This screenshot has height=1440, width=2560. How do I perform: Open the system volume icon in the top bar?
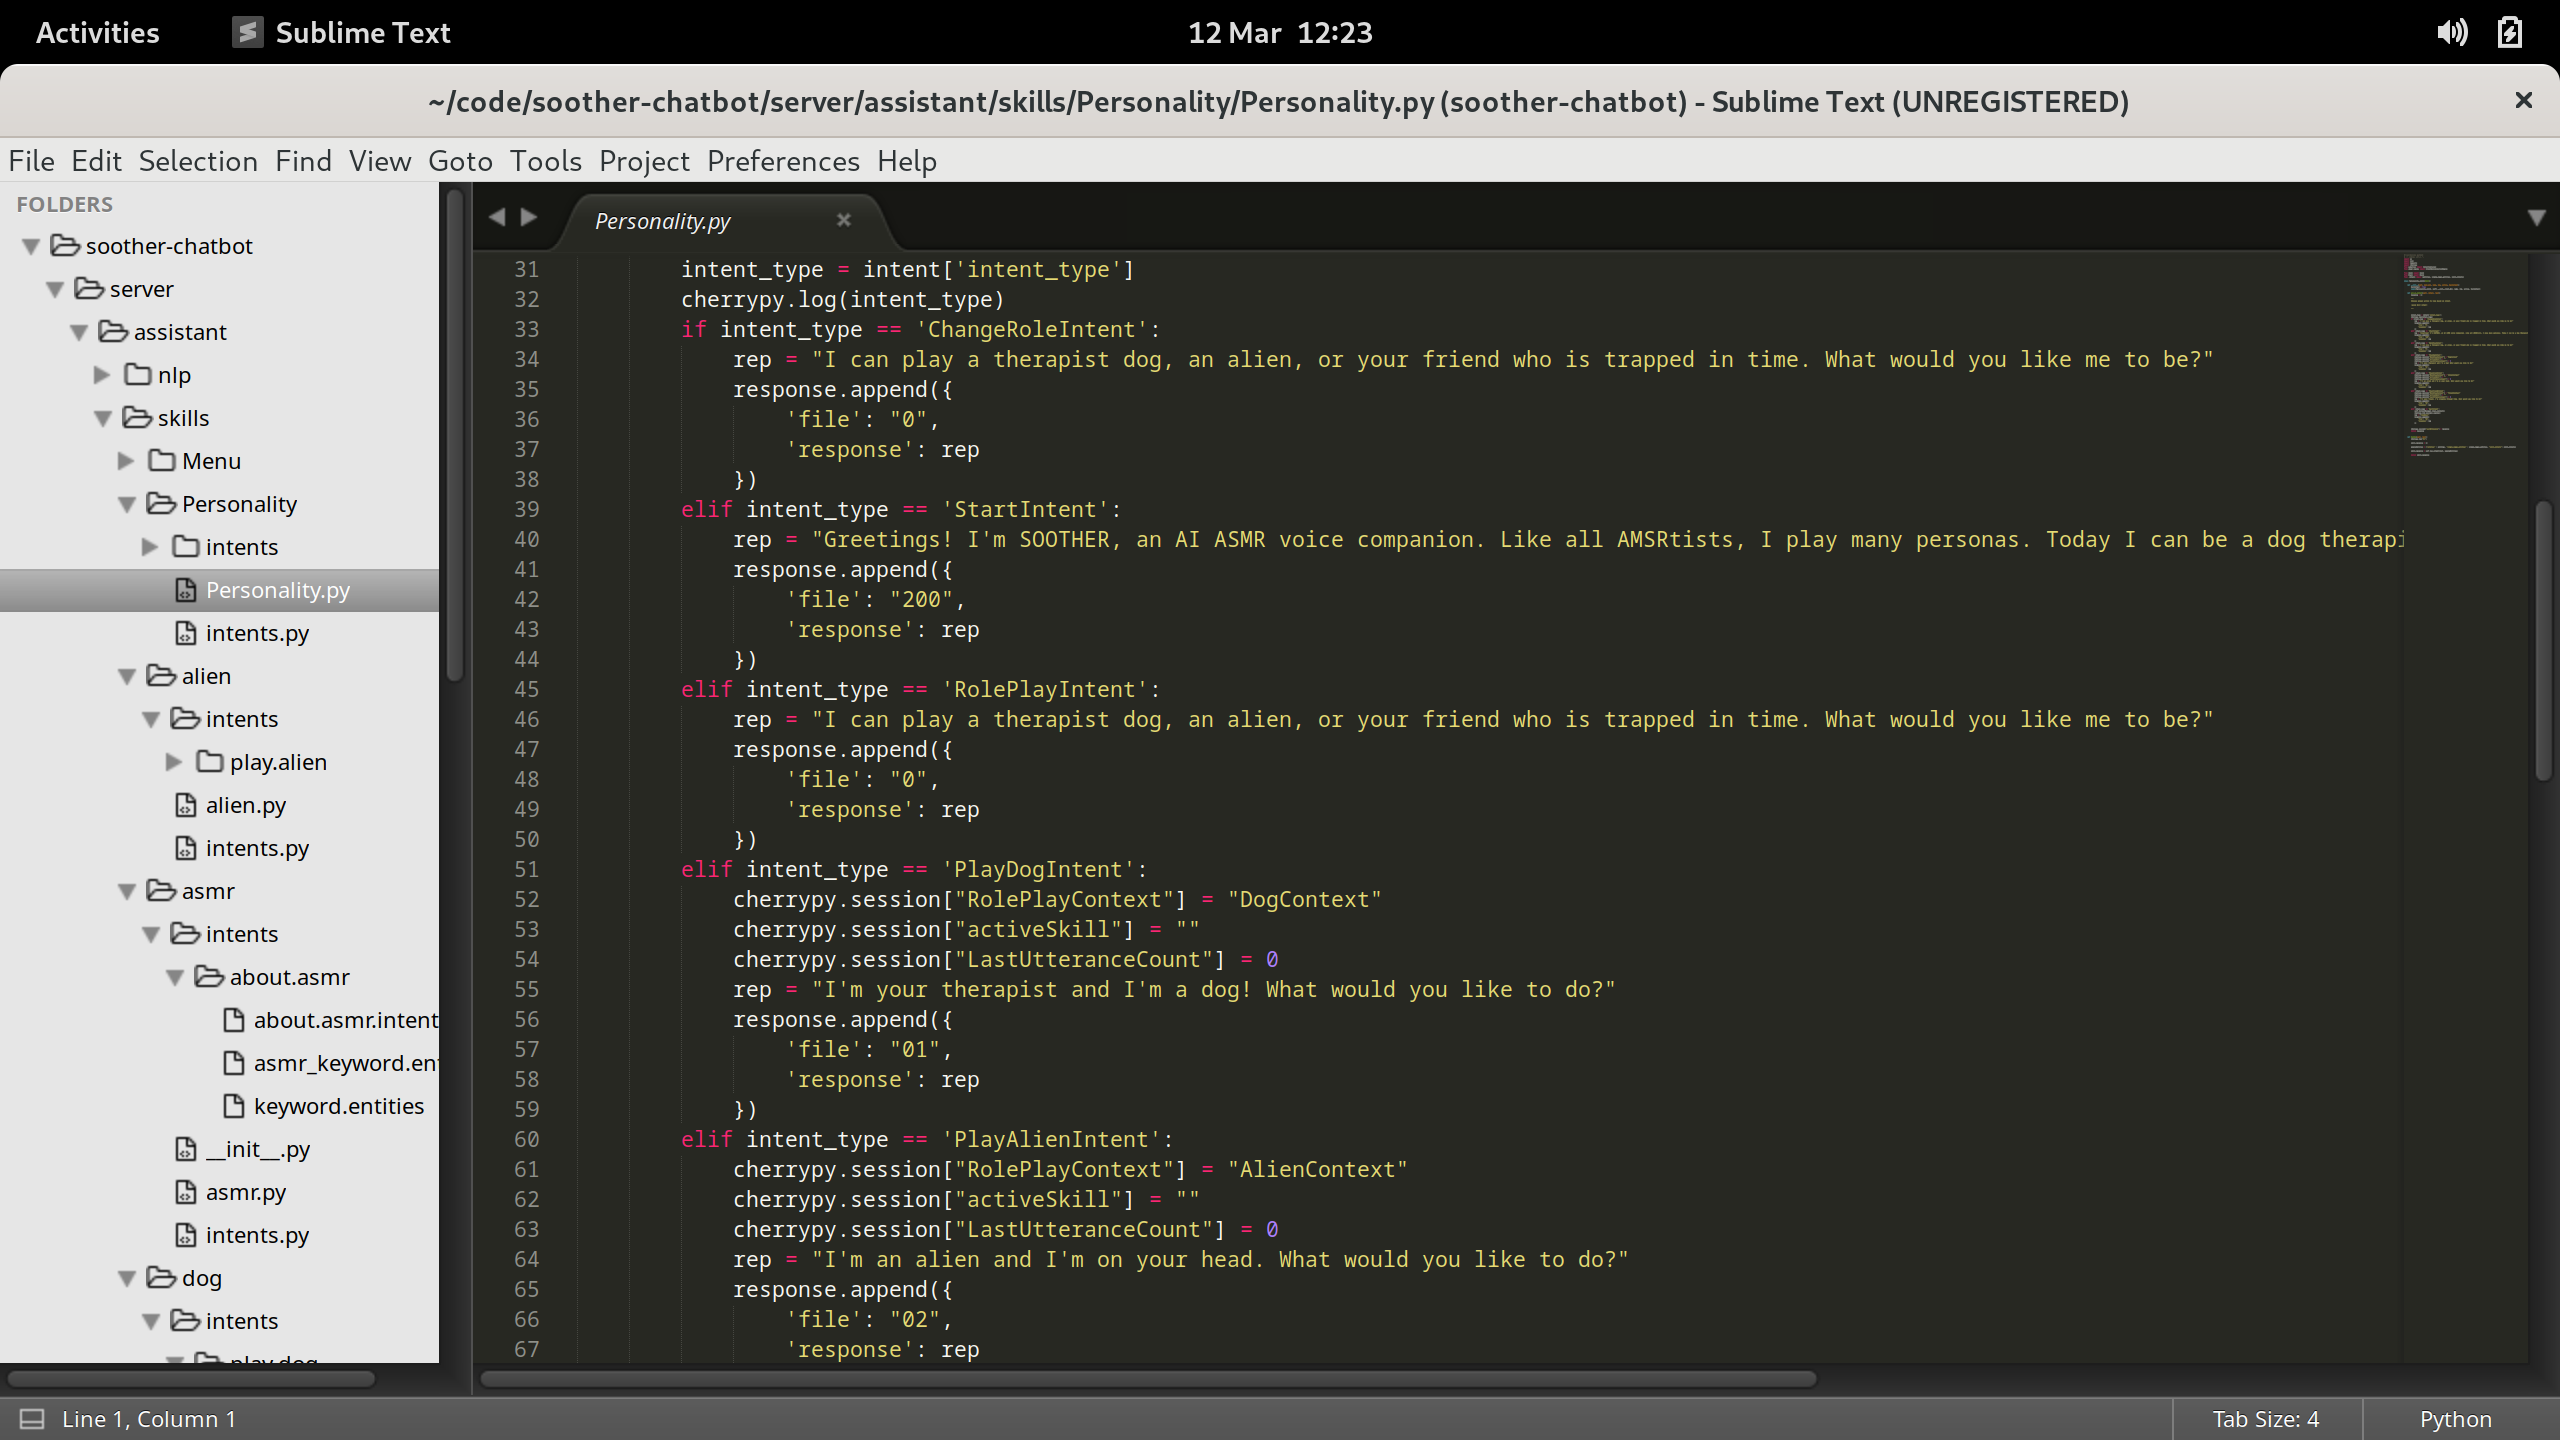[x=2452, y=32]
